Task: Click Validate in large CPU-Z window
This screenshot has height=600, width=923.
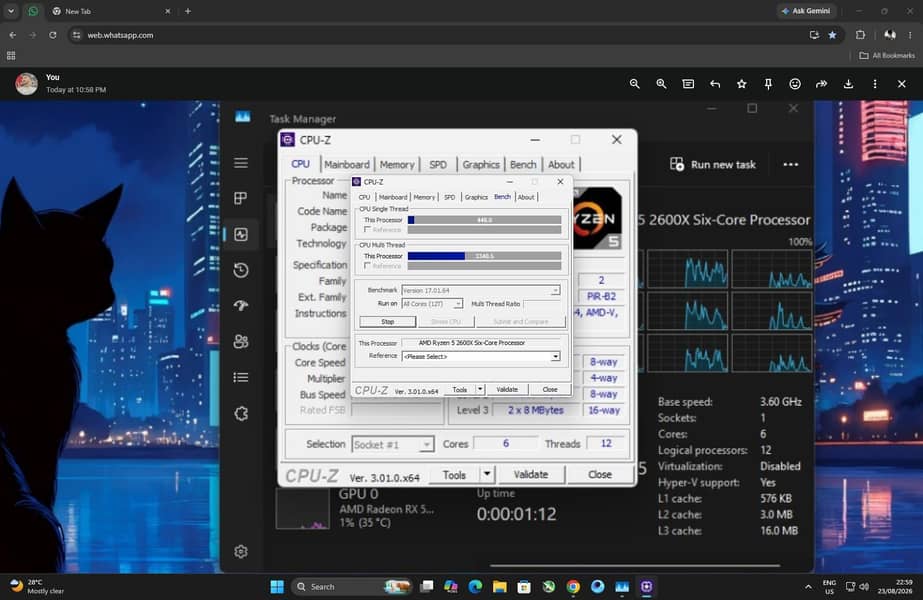Action: tap(530, 474)
